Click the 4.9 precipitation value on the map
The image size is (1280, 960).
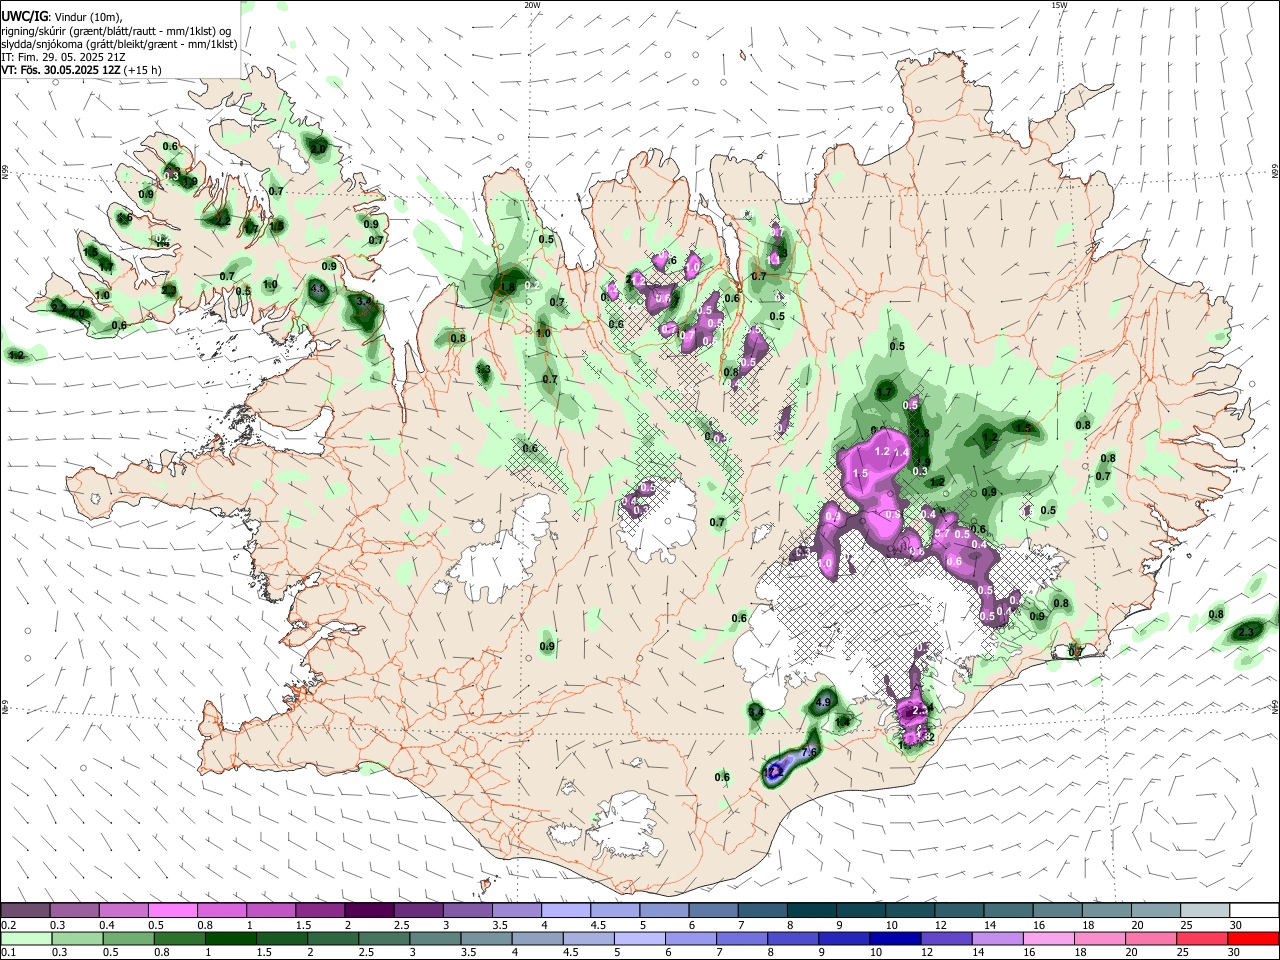[x=824, y=703]
